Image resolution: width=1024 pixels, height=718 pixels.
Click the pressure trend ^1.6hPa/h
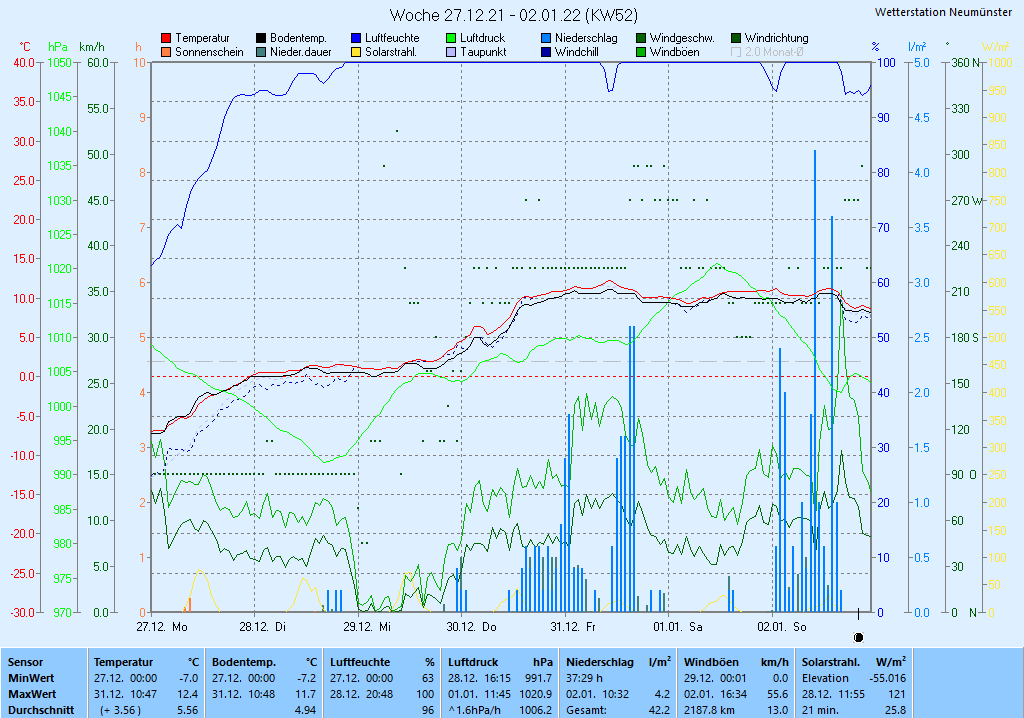tap(474, 710)
